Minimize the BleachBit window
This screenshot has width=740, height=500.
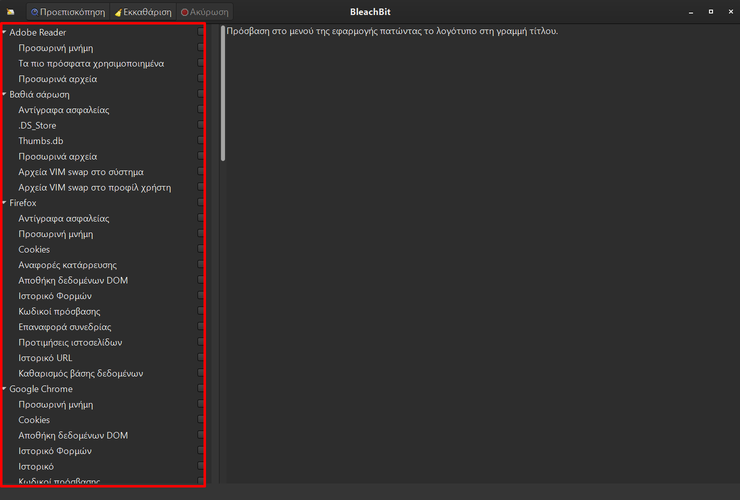pyautogui.click(x=691, y=12)
